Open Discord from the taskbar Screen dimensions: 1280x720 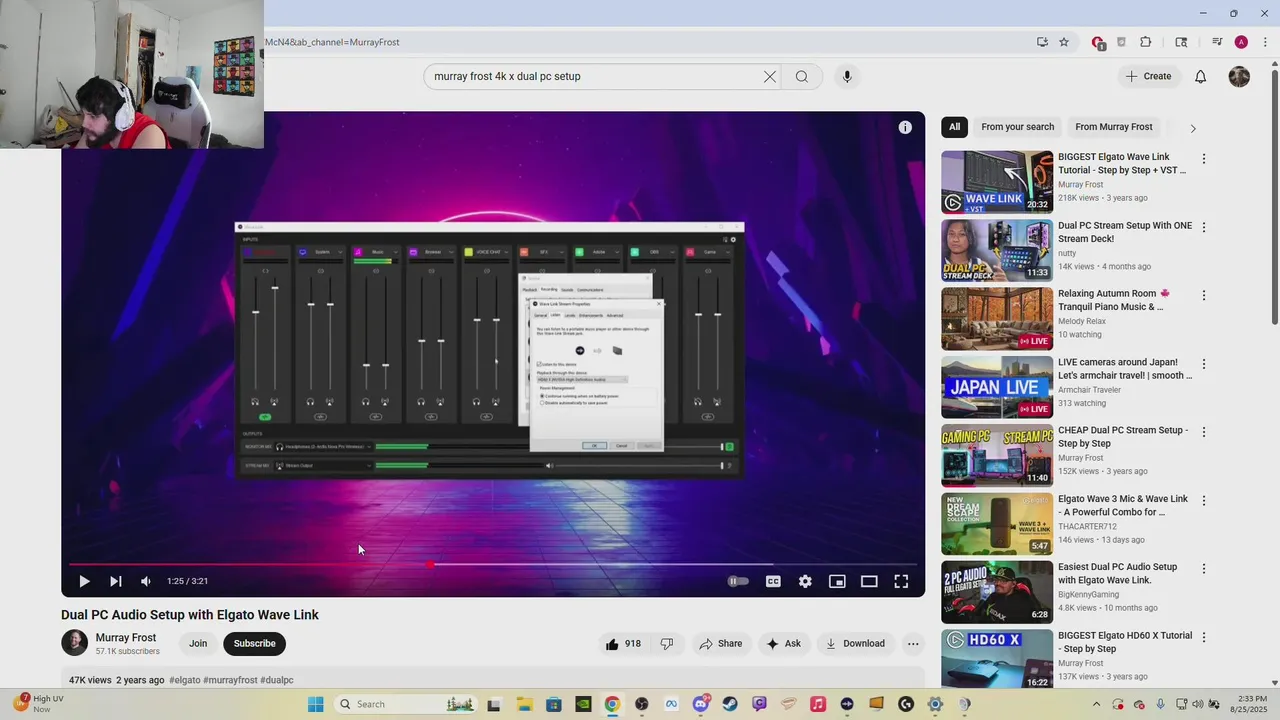(x=701, y=704)
